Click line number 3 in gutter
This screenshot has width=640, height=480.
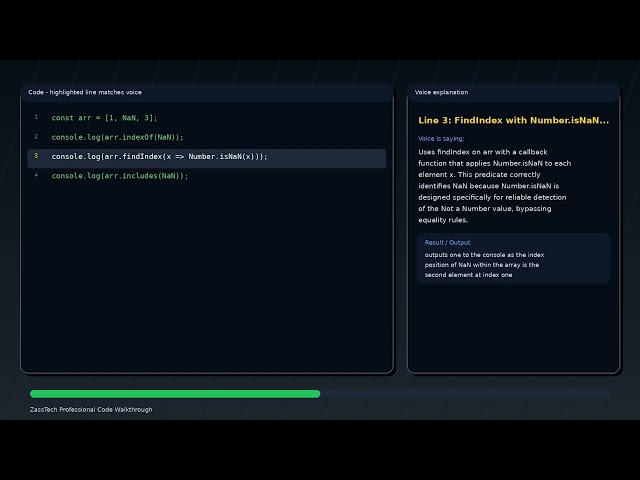click(x=36, y=156)
